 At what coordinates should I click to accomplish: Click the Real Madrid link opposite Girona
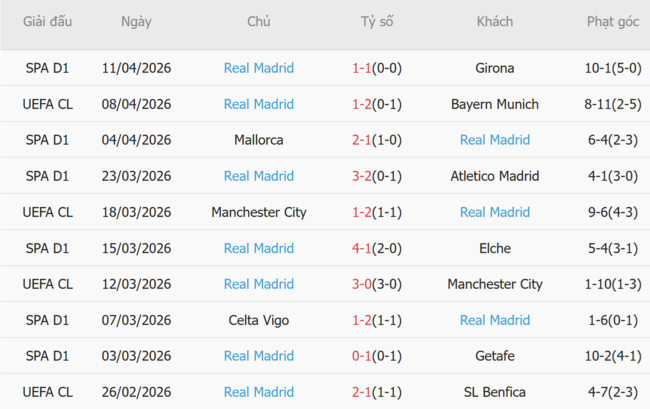tap(259, 68)
